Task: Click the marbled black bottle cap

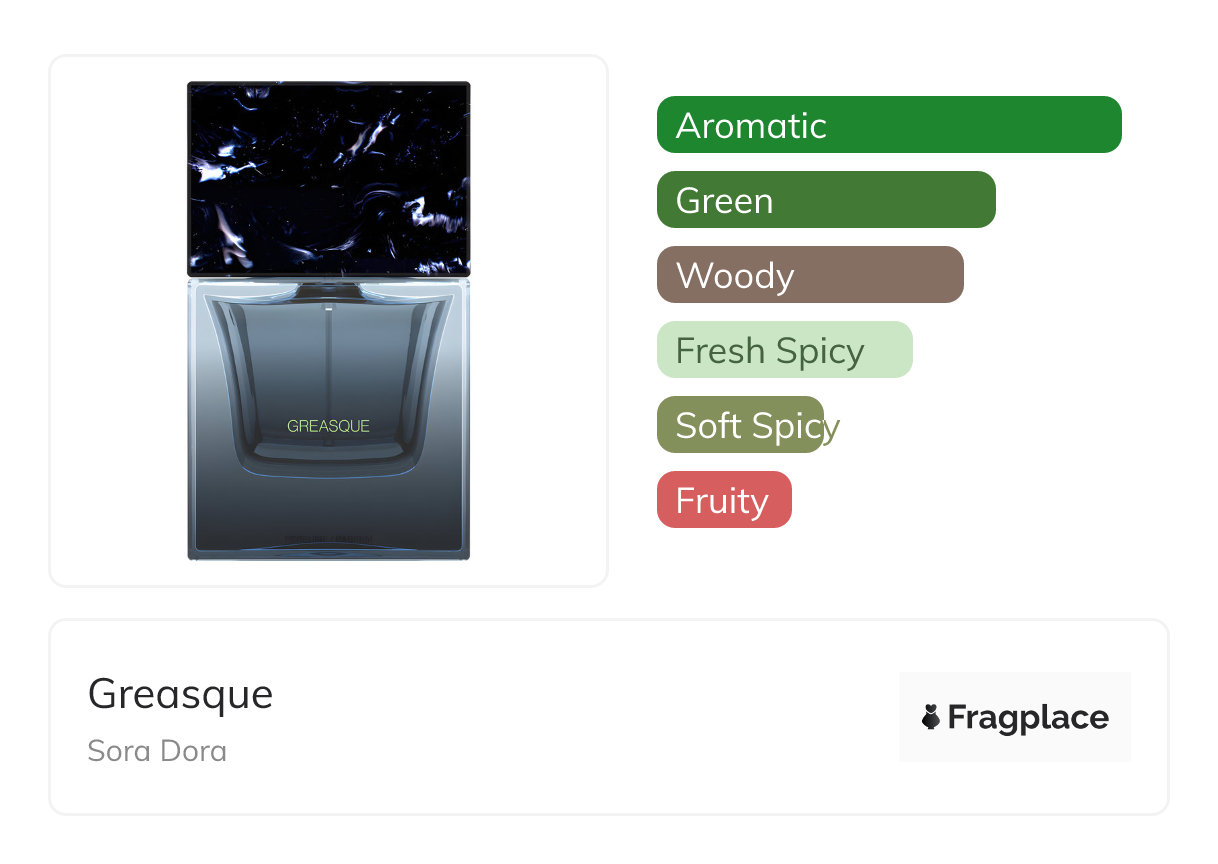Action: click(328, 180)
